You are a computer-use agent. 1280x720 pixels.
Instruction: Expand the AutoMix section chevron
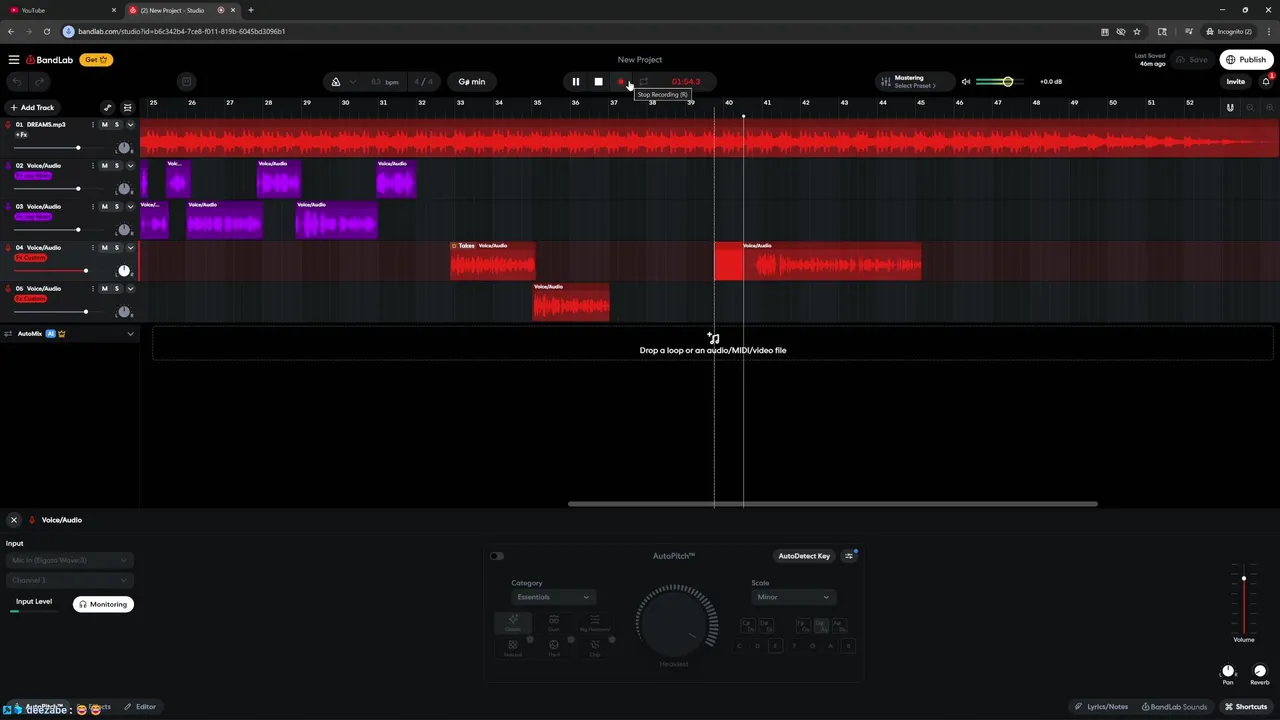[x=130, y=334]
